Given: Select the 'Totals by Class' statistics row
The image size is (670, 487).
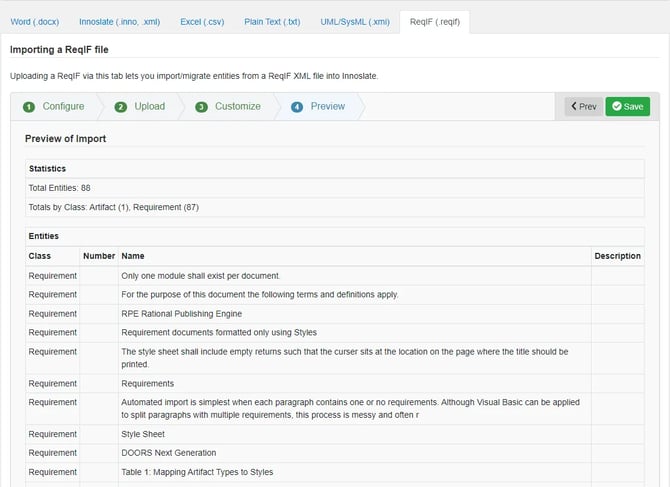Looking at the screenshot, I should (x=335, y=207).
